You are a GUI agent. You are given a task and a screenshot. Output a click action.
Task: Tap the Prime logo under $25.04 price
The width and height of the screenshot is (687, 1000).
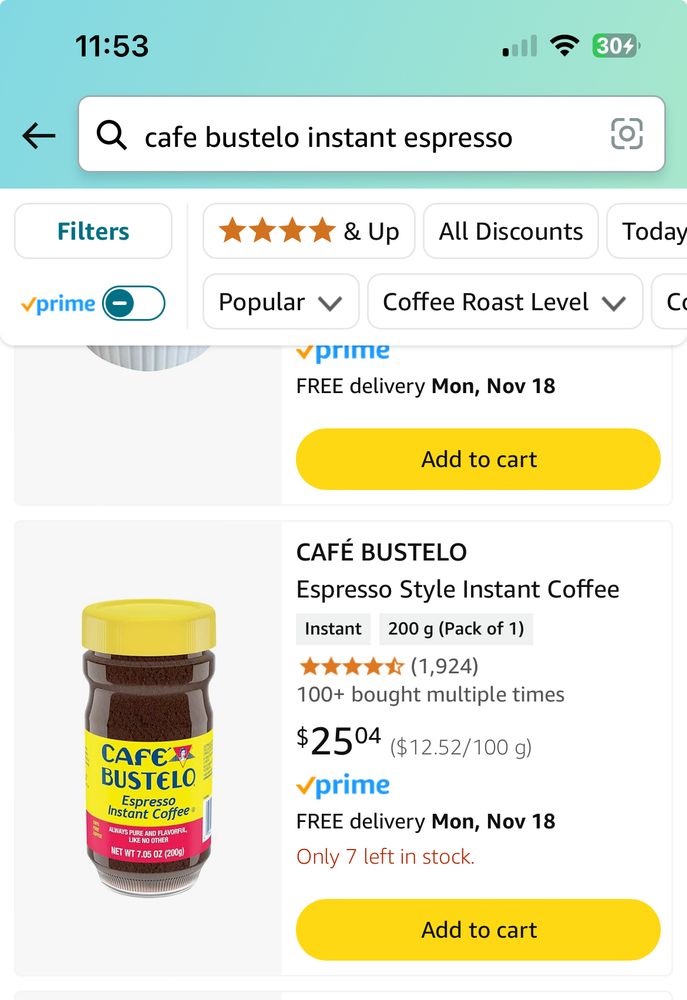(x=343, y=786)
